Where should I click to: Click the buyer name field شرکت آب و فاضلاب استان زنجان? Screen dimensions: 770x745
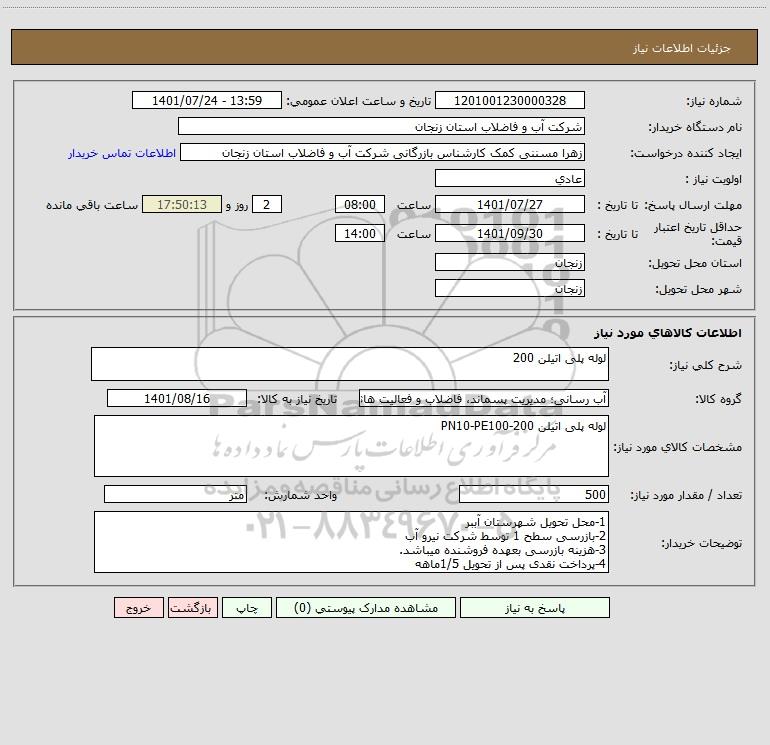point(381,127)
